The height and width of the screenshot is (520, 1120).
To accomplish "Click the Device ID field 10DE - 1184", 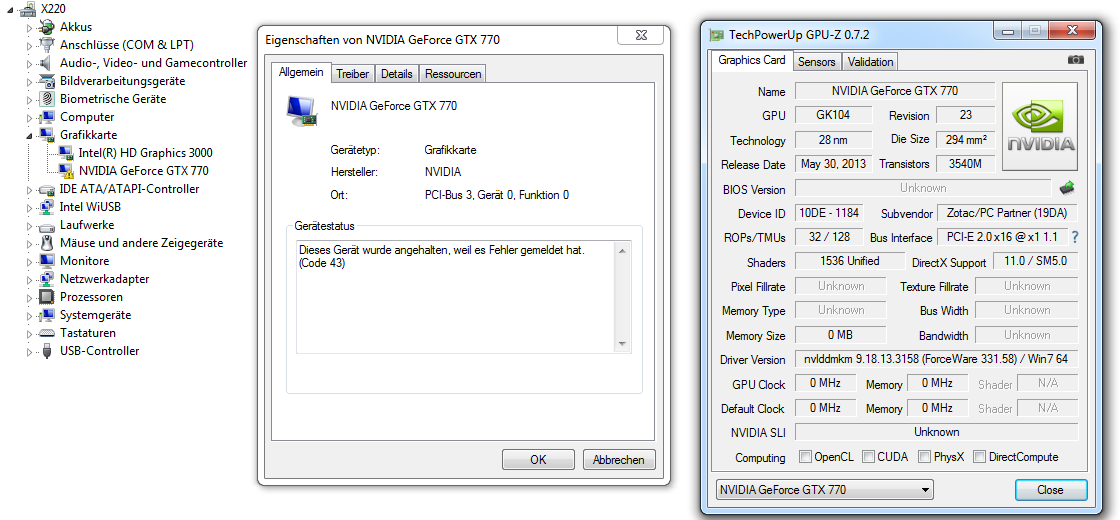I will point(829,213).
